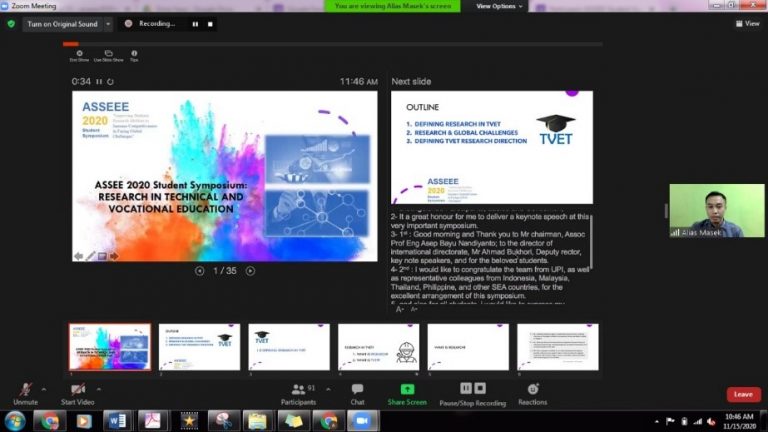Select the OUTLINE slide thumbnail
Screen dimensions: 768x432
click(199, 347)
